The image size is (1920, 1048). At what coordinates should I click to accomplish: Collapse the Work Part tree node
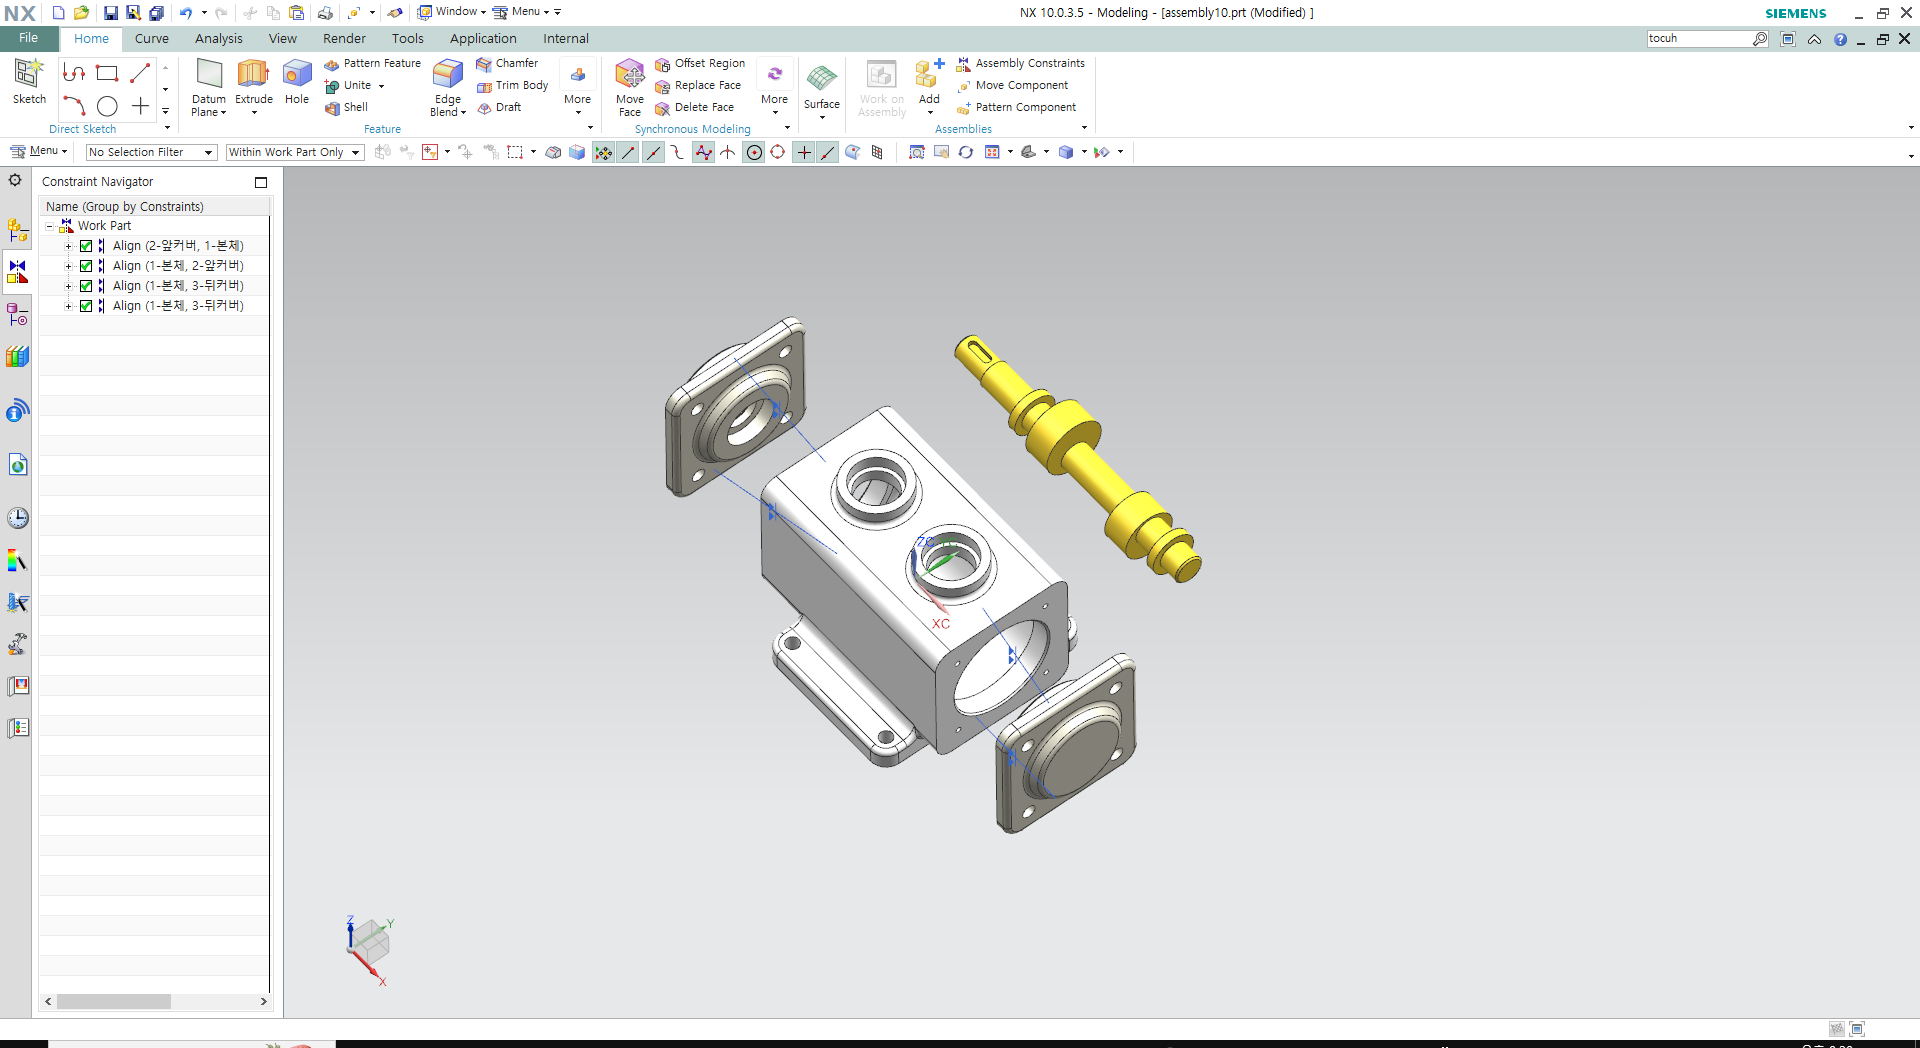[x=49, y=226]
